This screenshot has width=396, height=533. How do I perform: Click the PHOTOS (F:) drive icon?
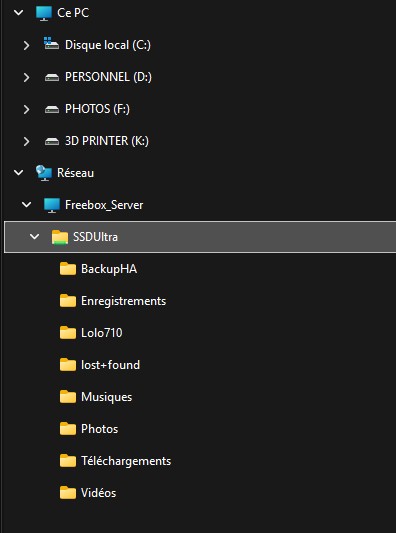(52, 110)
